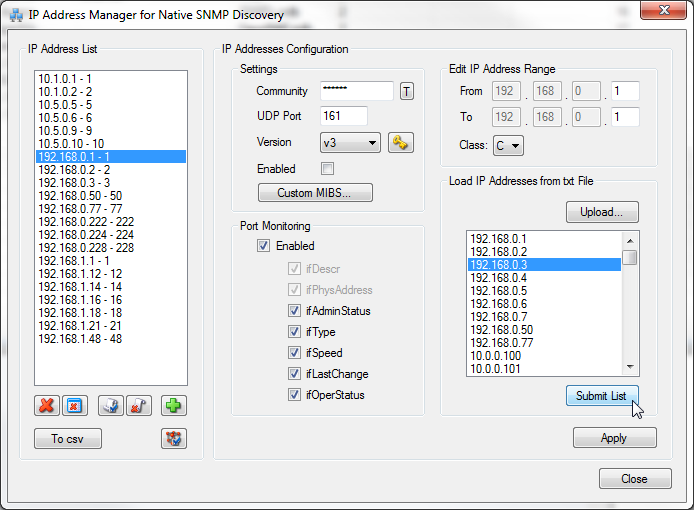The image size is (694, 510).
Task: Toggle the ifSpeed checkbox
Action: 294,353
